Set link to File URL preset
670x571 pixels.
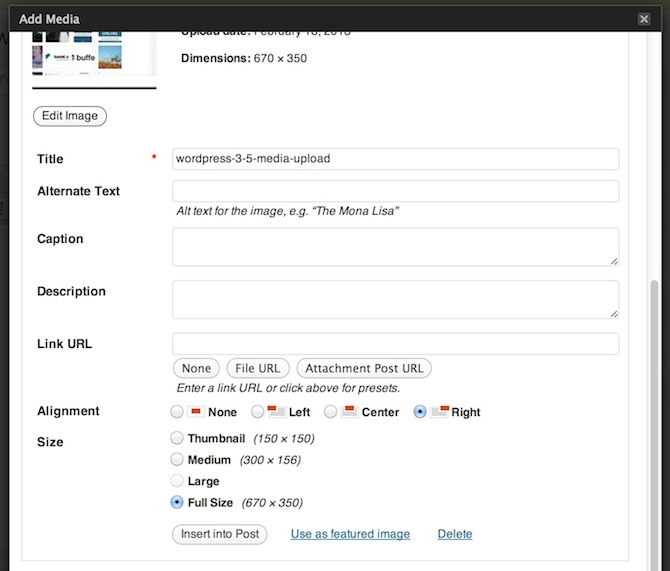256,368
